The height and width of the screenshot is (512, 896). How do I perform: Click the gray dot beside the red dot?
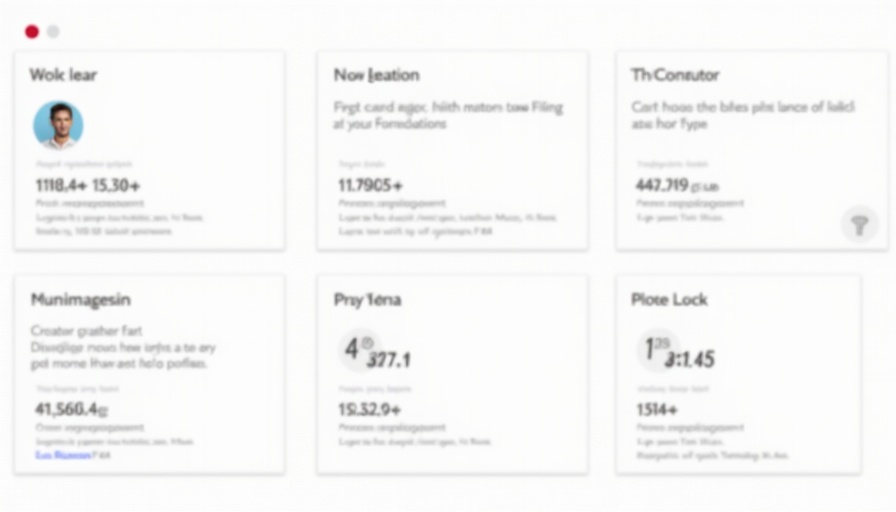coord(53,31)
